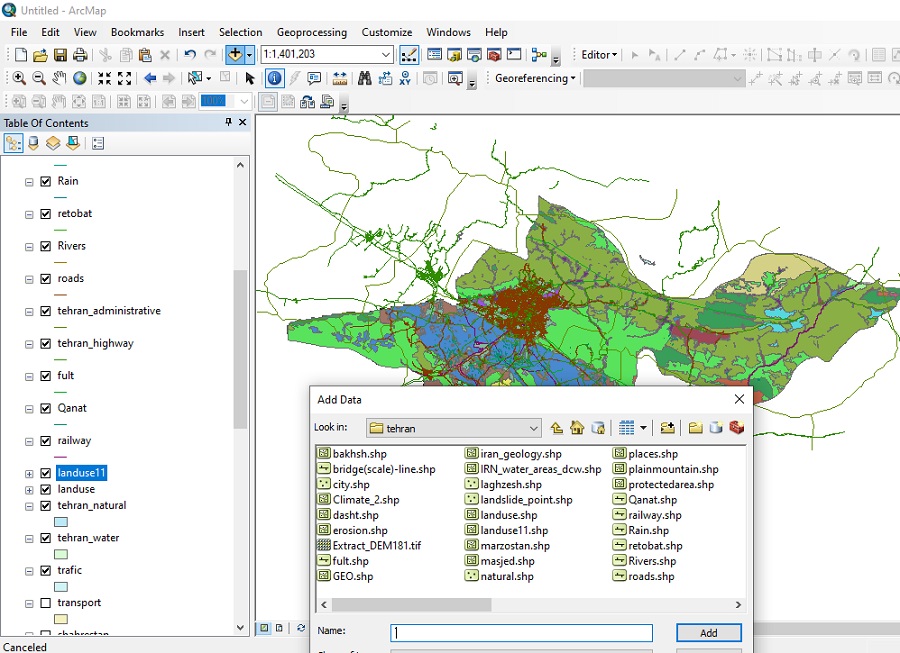Open the Editor menu button
900x653 pixels.
tap(599, 55)
